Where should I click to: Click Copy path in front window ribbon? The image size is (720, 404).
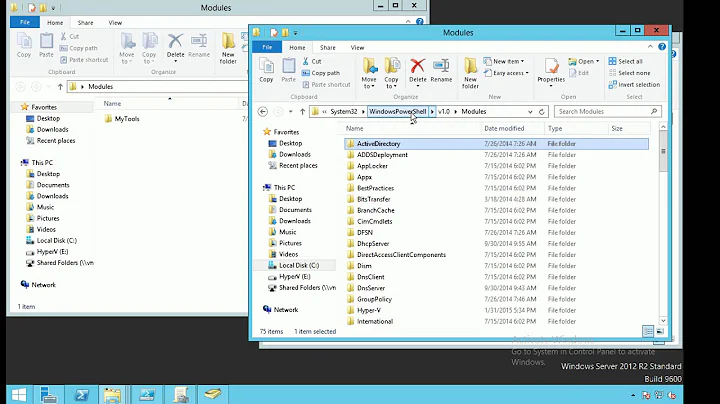(321, 73)
